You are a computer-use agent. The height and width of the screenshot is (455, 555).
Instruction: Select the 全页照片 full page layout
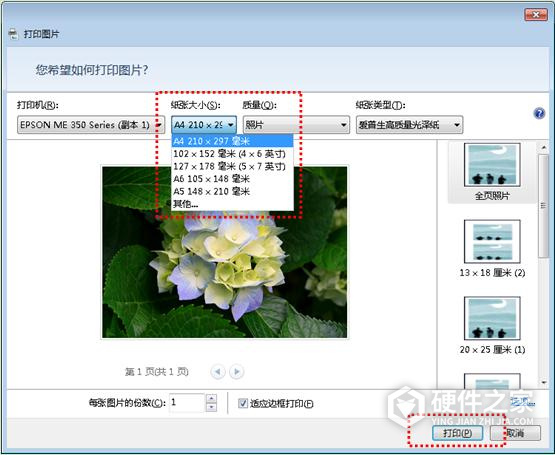[492, 172]
